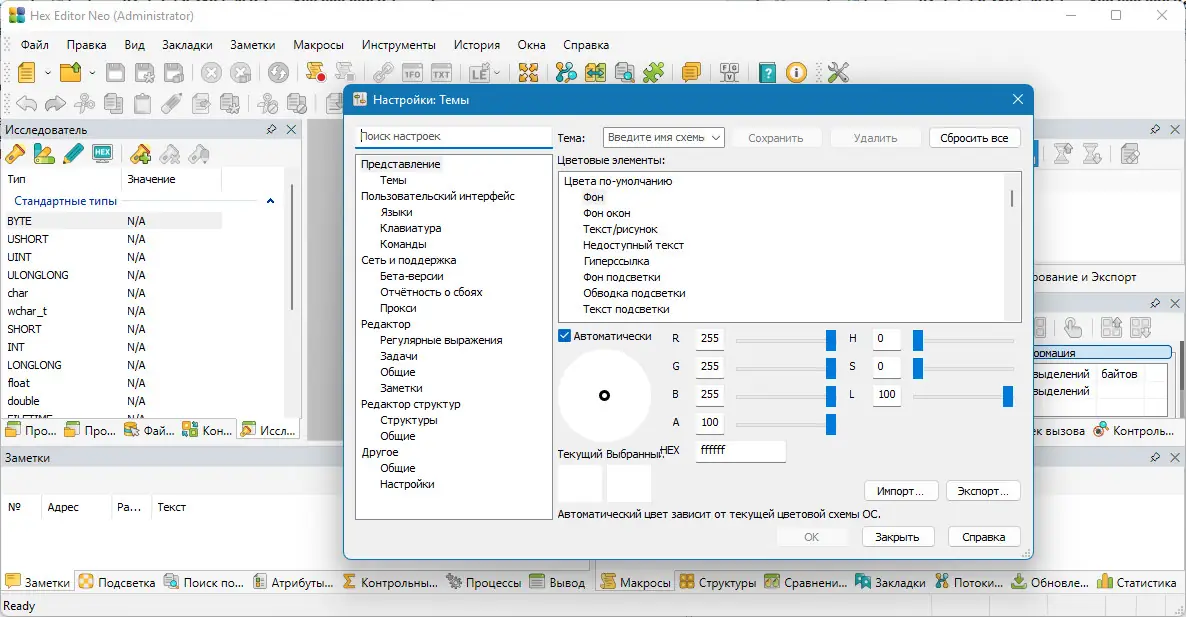1186x617 pixels.
Task: Select Гиперссылка in color elements list
Action: [616, 261]
